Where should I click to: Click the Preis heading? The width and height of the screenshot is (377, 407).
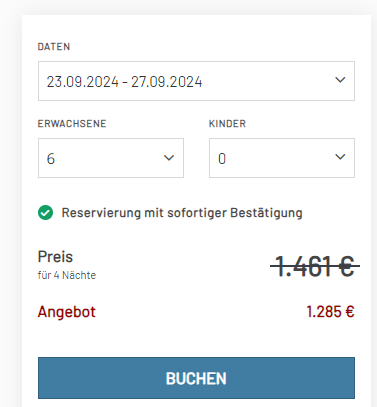55,257
